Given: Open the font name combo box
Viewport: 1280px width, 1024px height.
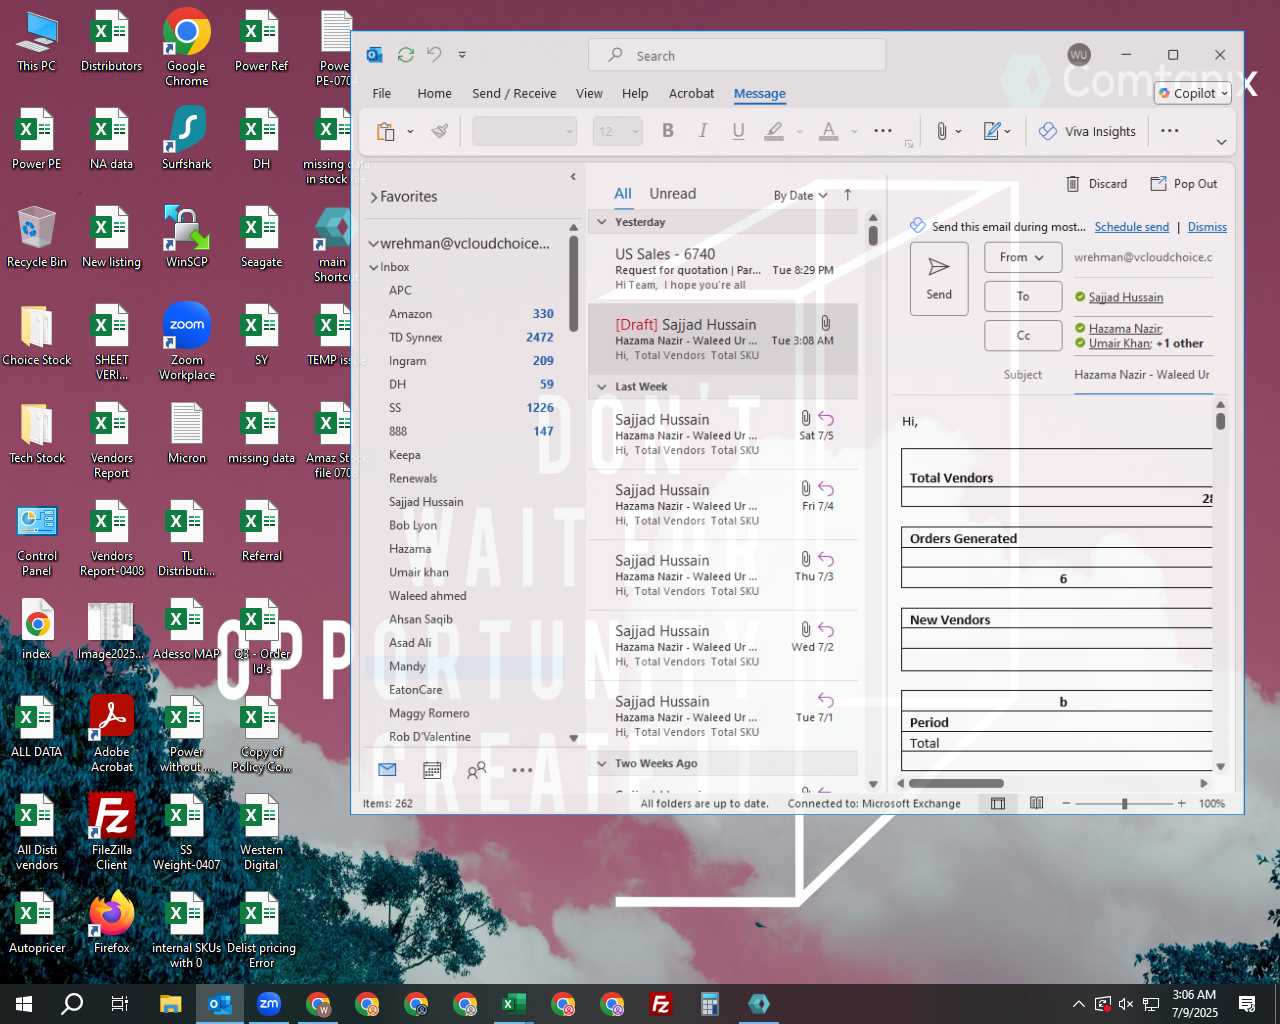Looking at the screenshot, I should click(x=525, y=131).
